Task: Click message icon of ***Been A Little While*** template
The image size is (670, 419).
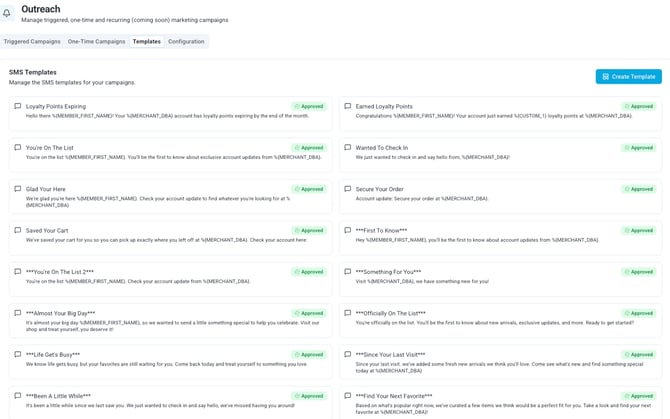Action: pyautogui.click(x=18, y=396)
